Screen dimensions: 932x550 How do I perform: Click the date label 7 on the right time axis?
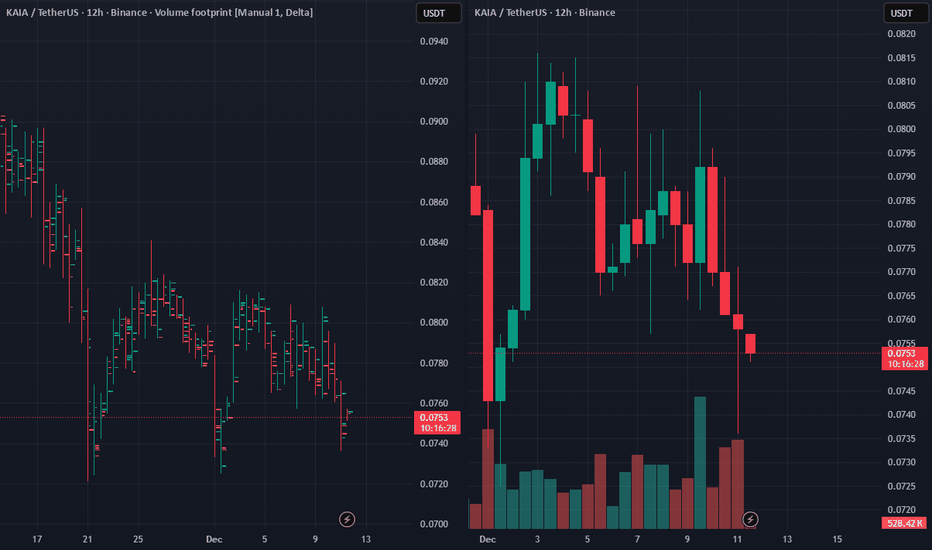pyautogui.click(x=637, y=539)
